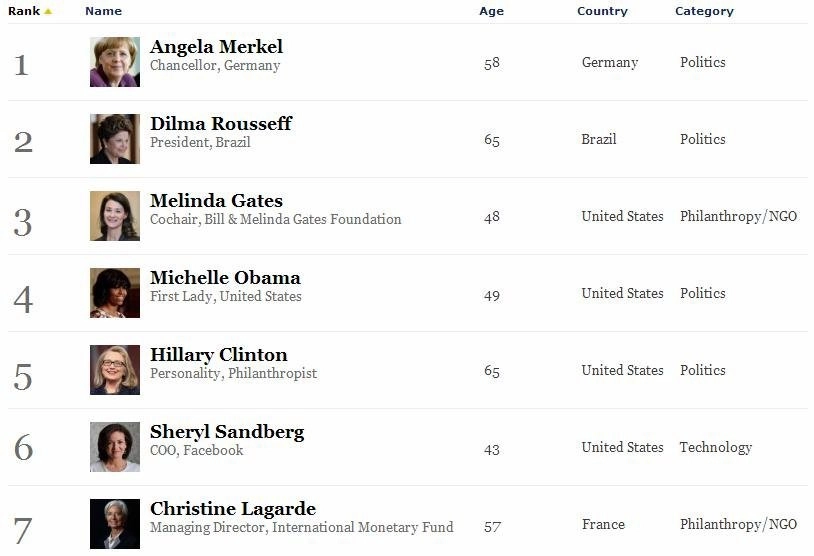Sort the list by Age column
This screenshot has width=814, height=556.
(x=491, y=11)
